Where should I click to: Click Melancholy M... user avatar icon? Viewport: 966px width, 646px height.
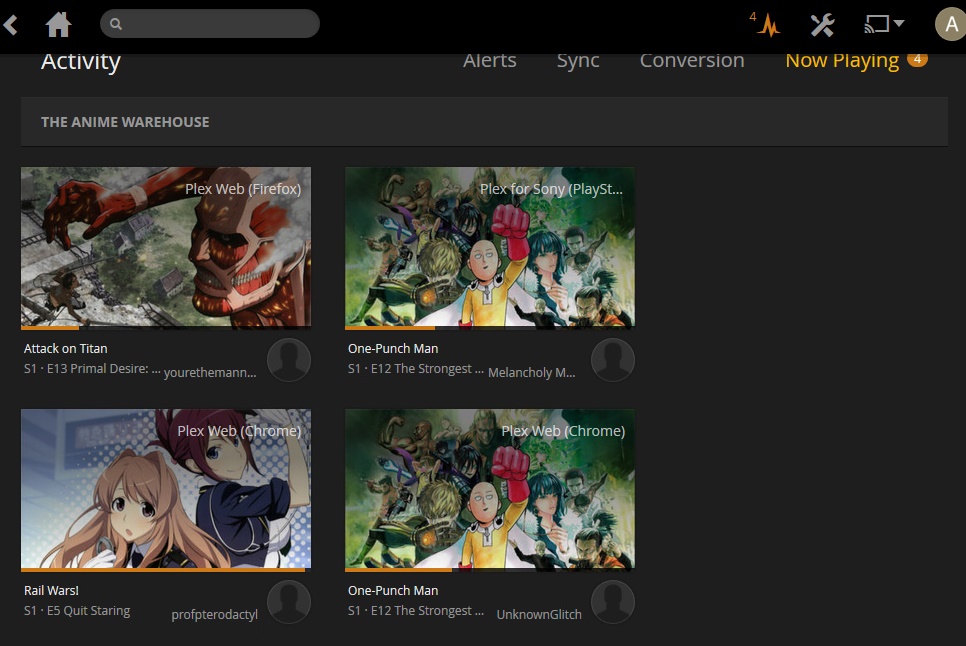pos(613,360)
